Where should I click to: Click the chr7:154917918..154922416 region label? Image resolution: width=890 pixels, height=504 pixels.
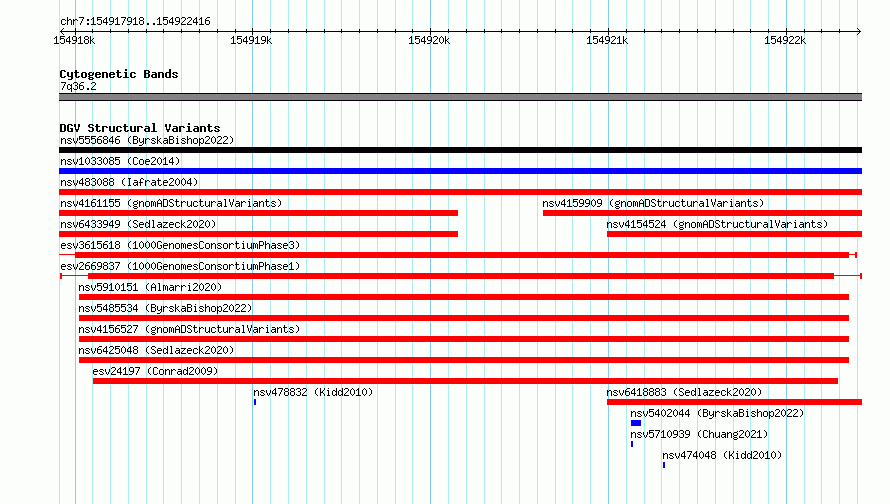(135, 22)
